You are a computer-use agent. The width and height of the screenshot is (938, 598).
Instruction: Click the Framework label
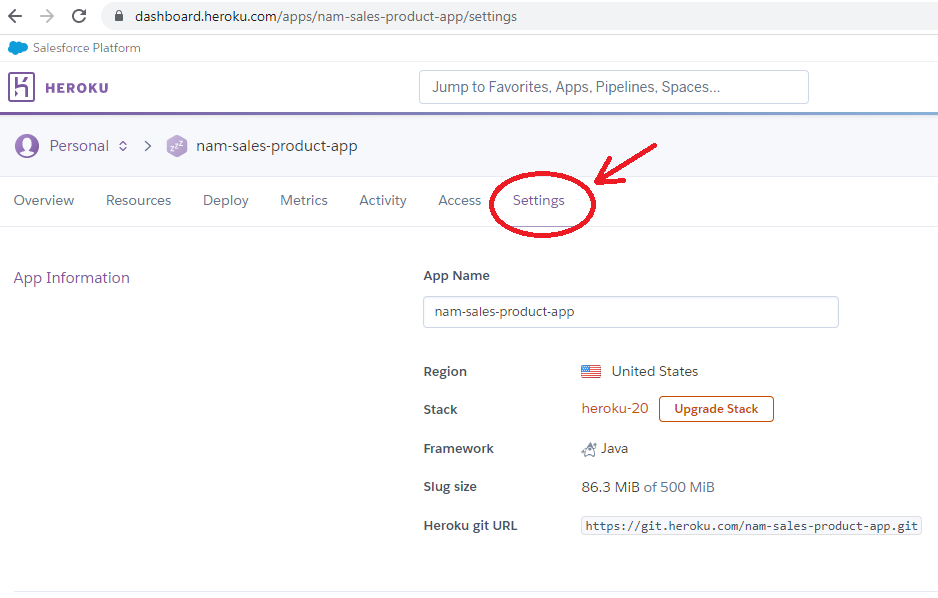[x=459, y=448]
